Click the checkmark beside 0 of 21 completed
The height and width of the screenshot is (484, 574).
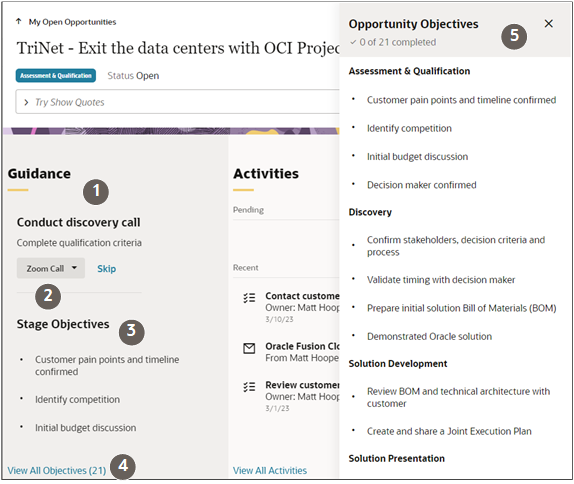(x=353, y=42)
